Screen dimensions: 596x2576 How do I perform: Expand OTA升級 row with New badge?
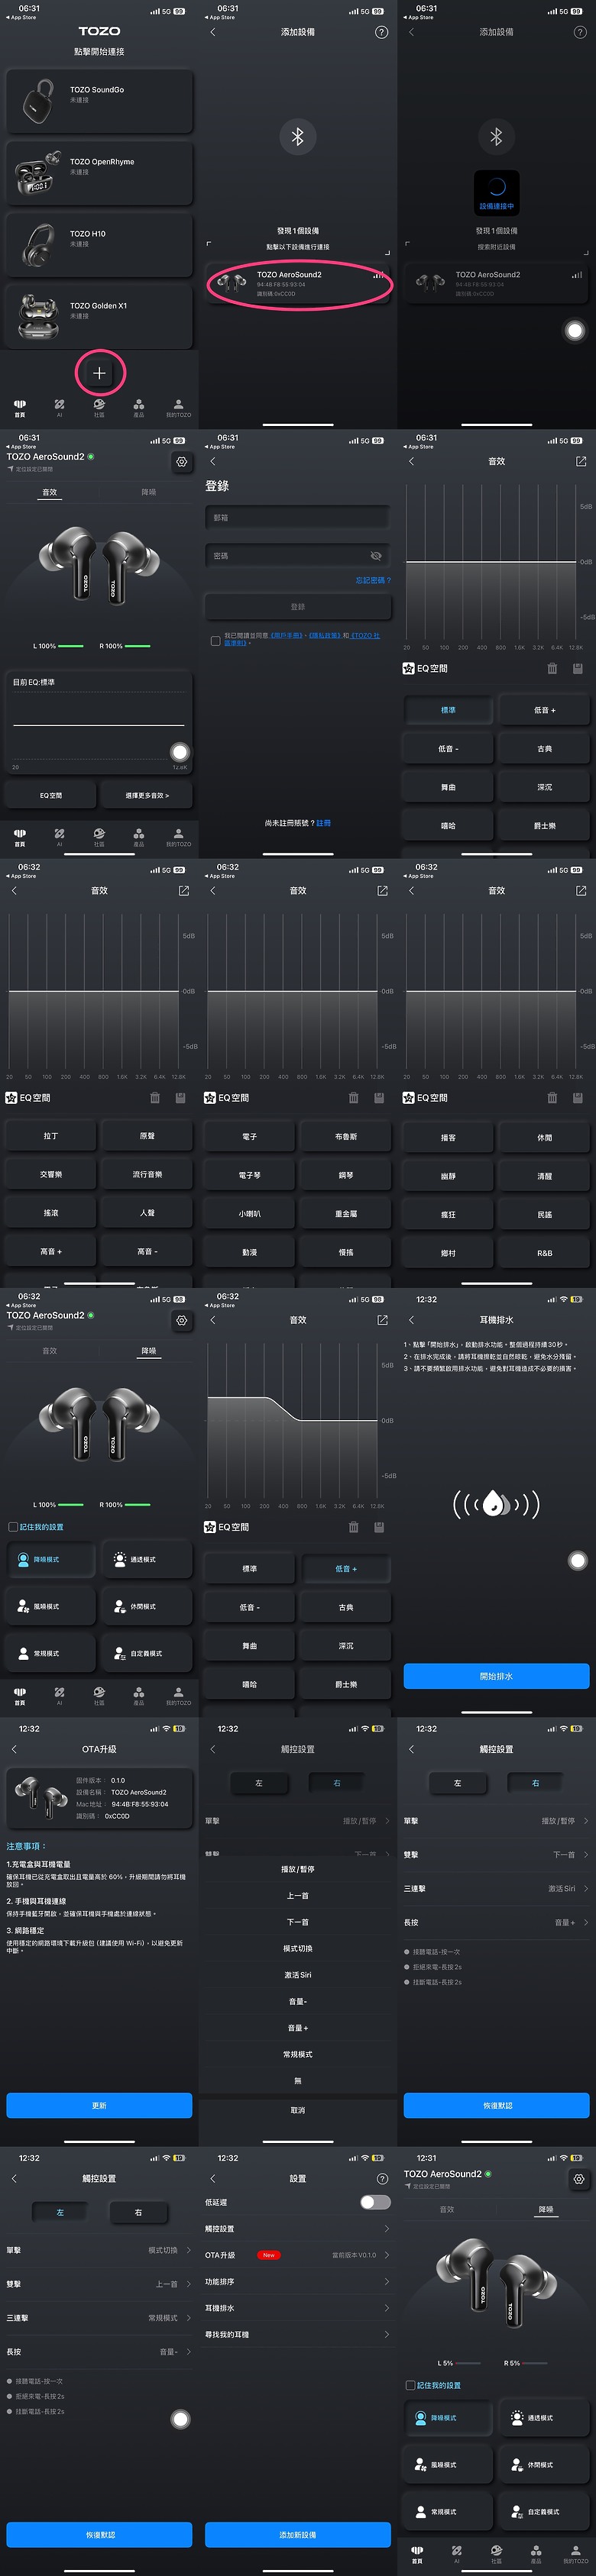(298, 2255)
